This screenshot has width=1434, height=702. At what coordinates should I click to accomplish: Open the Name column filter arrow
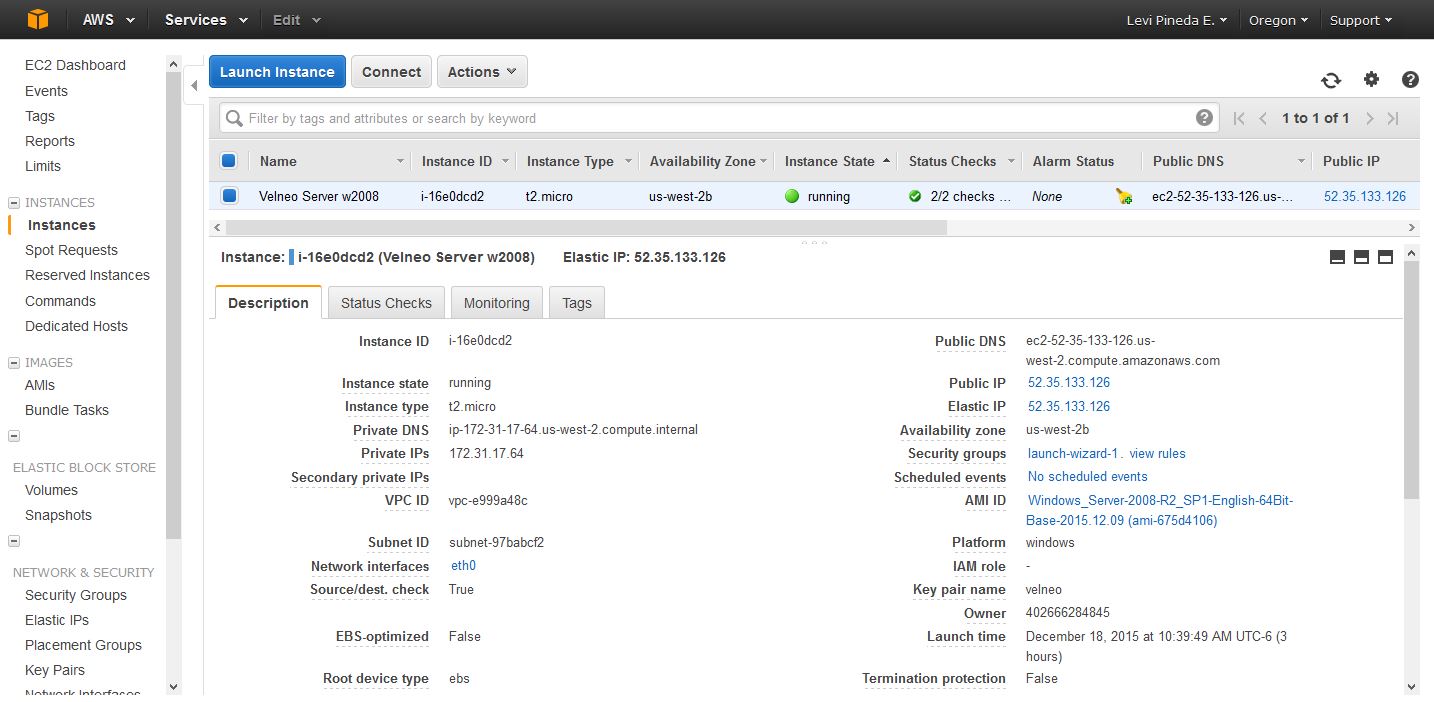coord(400,161)
